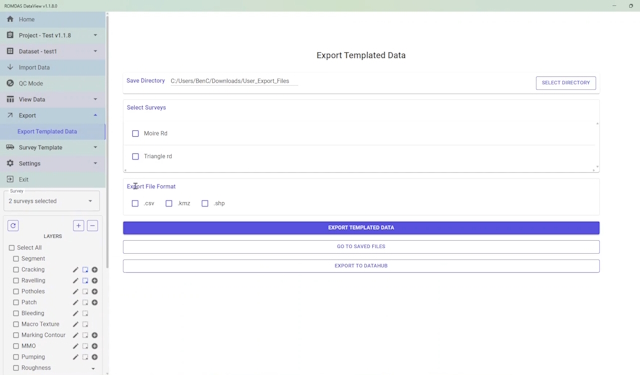Click the plus circle icon for Ravelling layer
640x375 pixels.
pos(94,281)
